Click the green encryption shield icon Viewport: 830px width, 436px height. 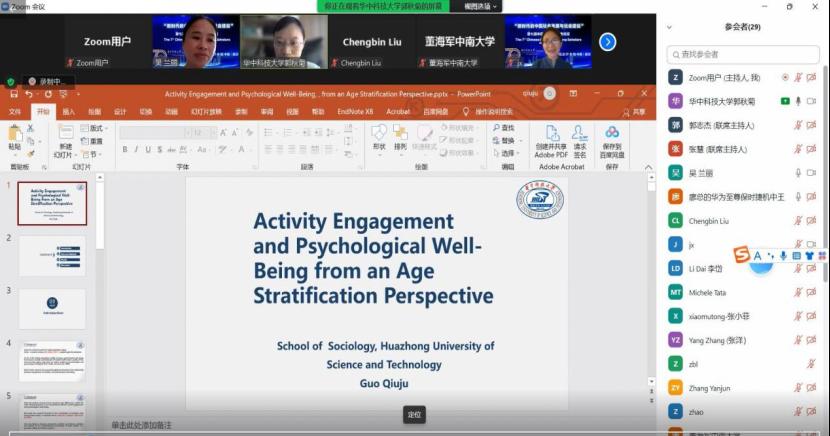11,81
